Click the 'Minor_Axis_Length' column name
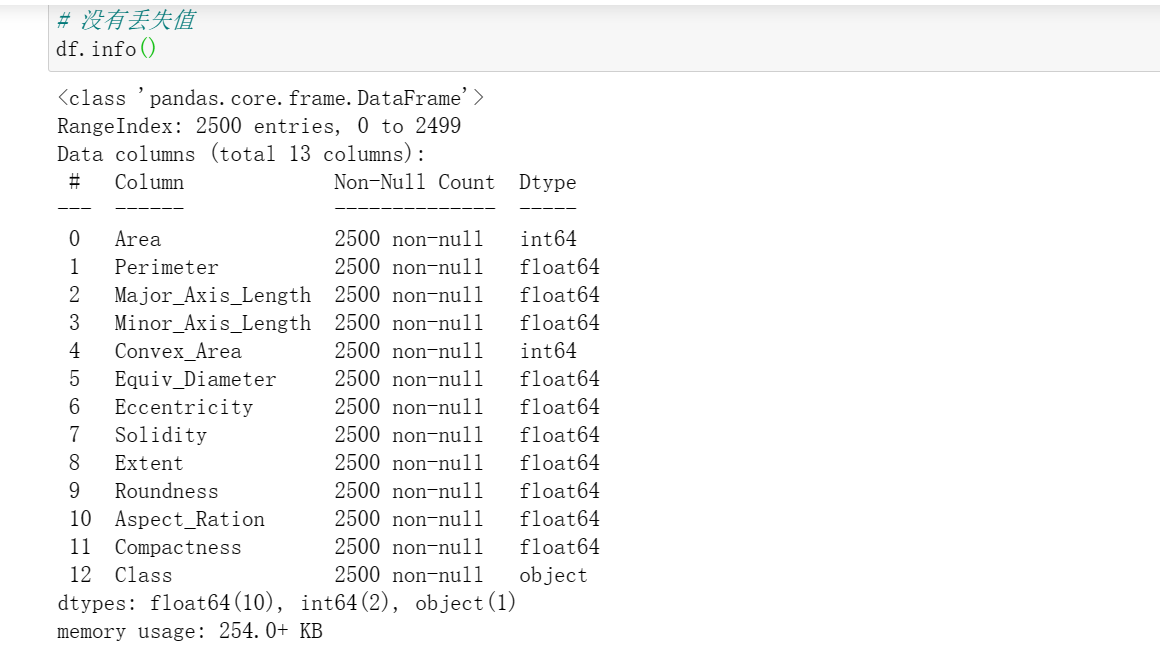This screenshot has width=1160, height=656. coord(212,323)
